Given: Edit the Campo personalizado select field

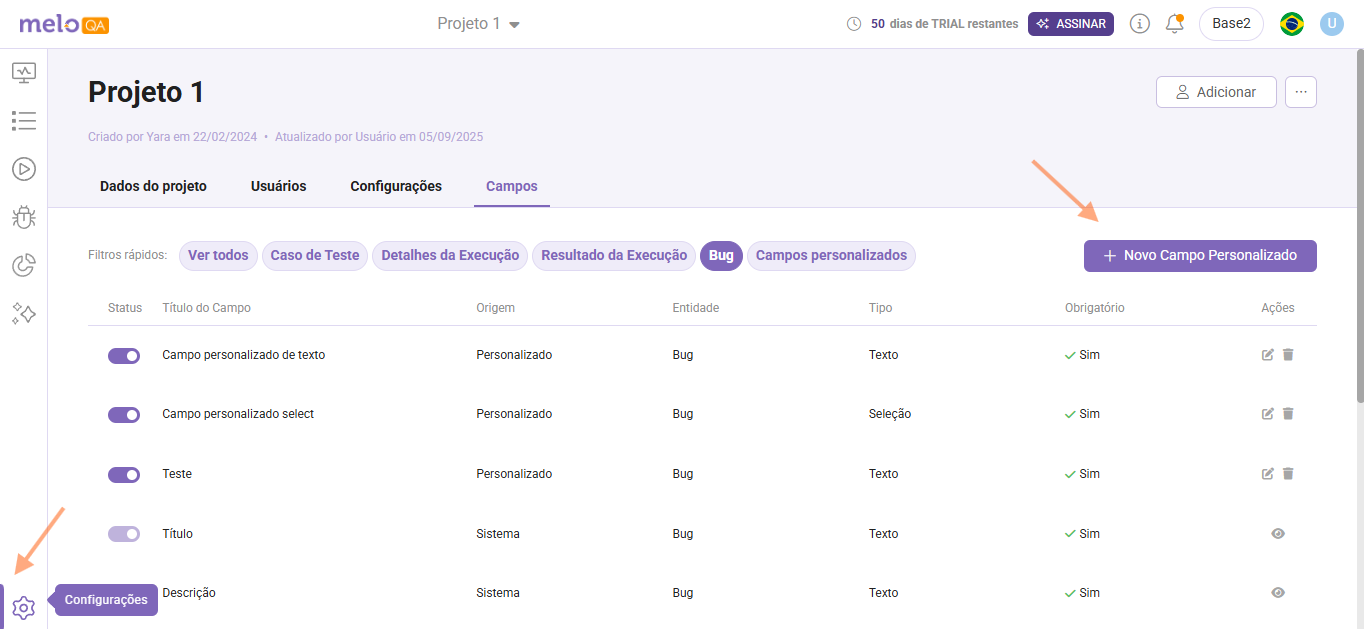Looking at the screenshot, I should pos(1268,414).
